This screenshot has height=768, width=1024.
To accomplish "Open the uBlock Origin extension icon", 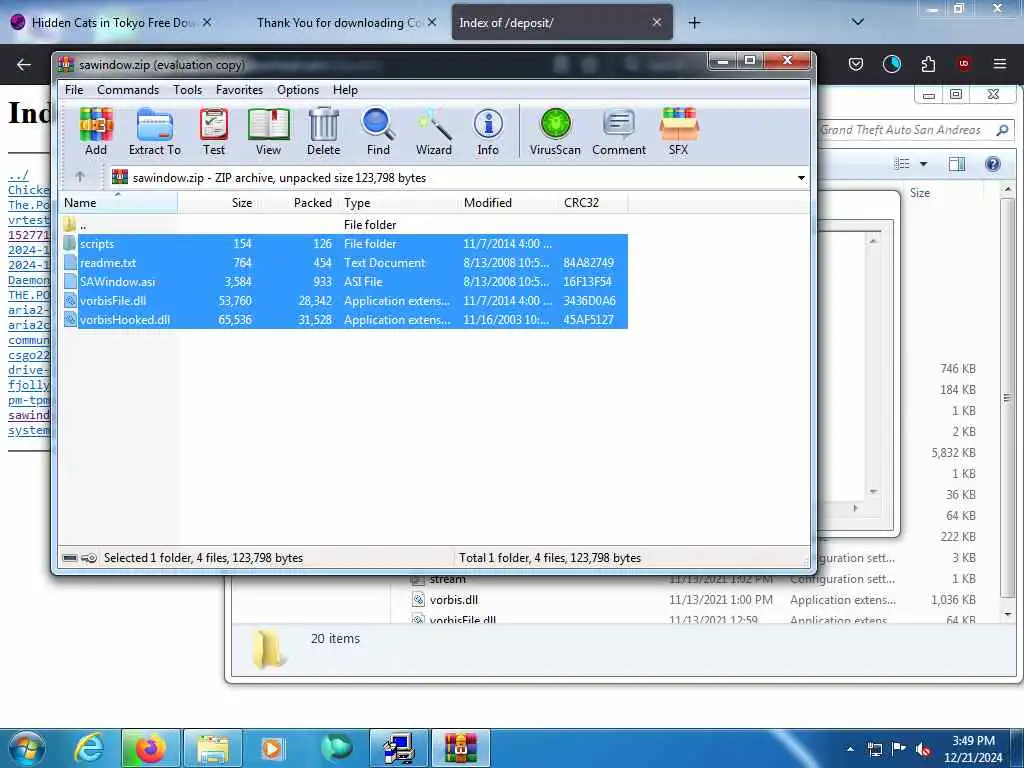I will point(963,64).
